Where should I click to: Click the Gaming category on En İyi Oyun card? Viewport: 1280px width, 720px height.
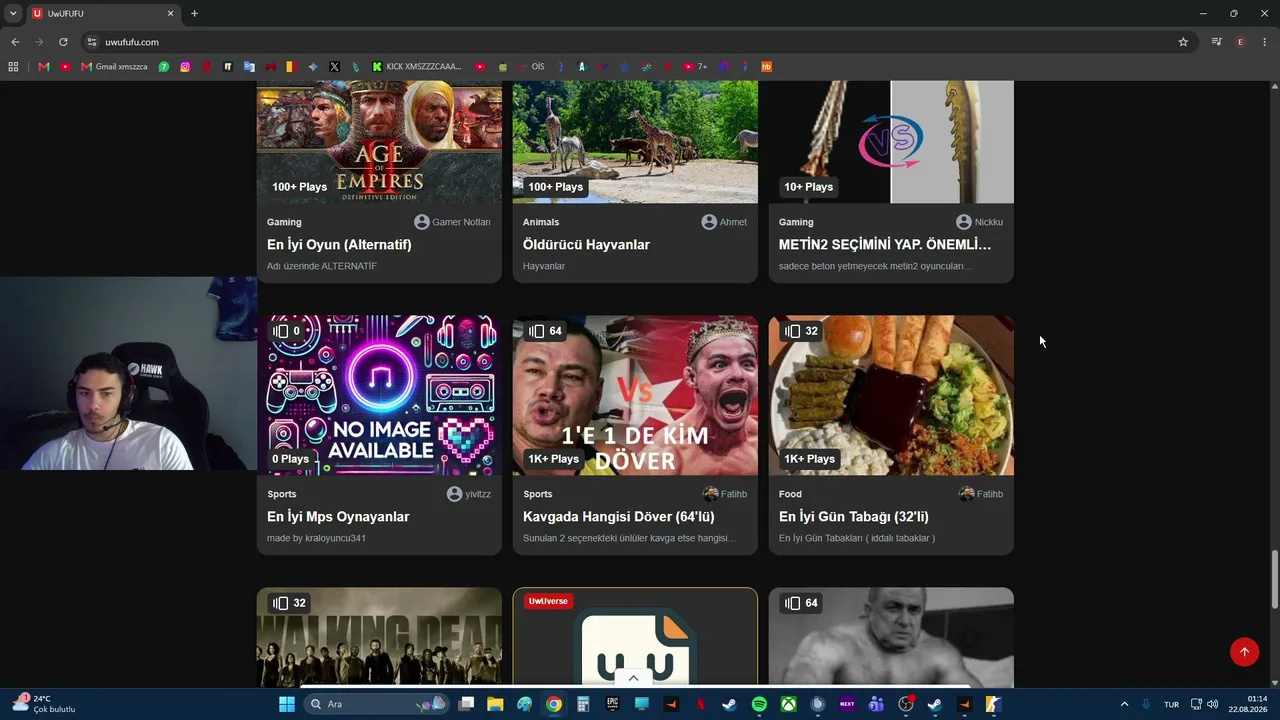pos(284,222)
